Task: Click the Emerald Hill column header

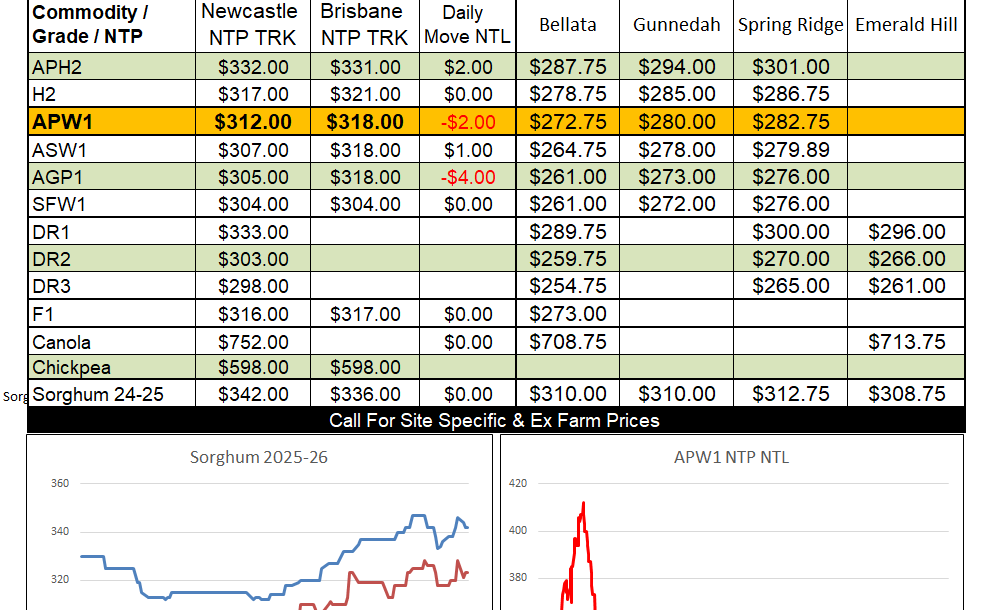Action: (x=906, y=25)
